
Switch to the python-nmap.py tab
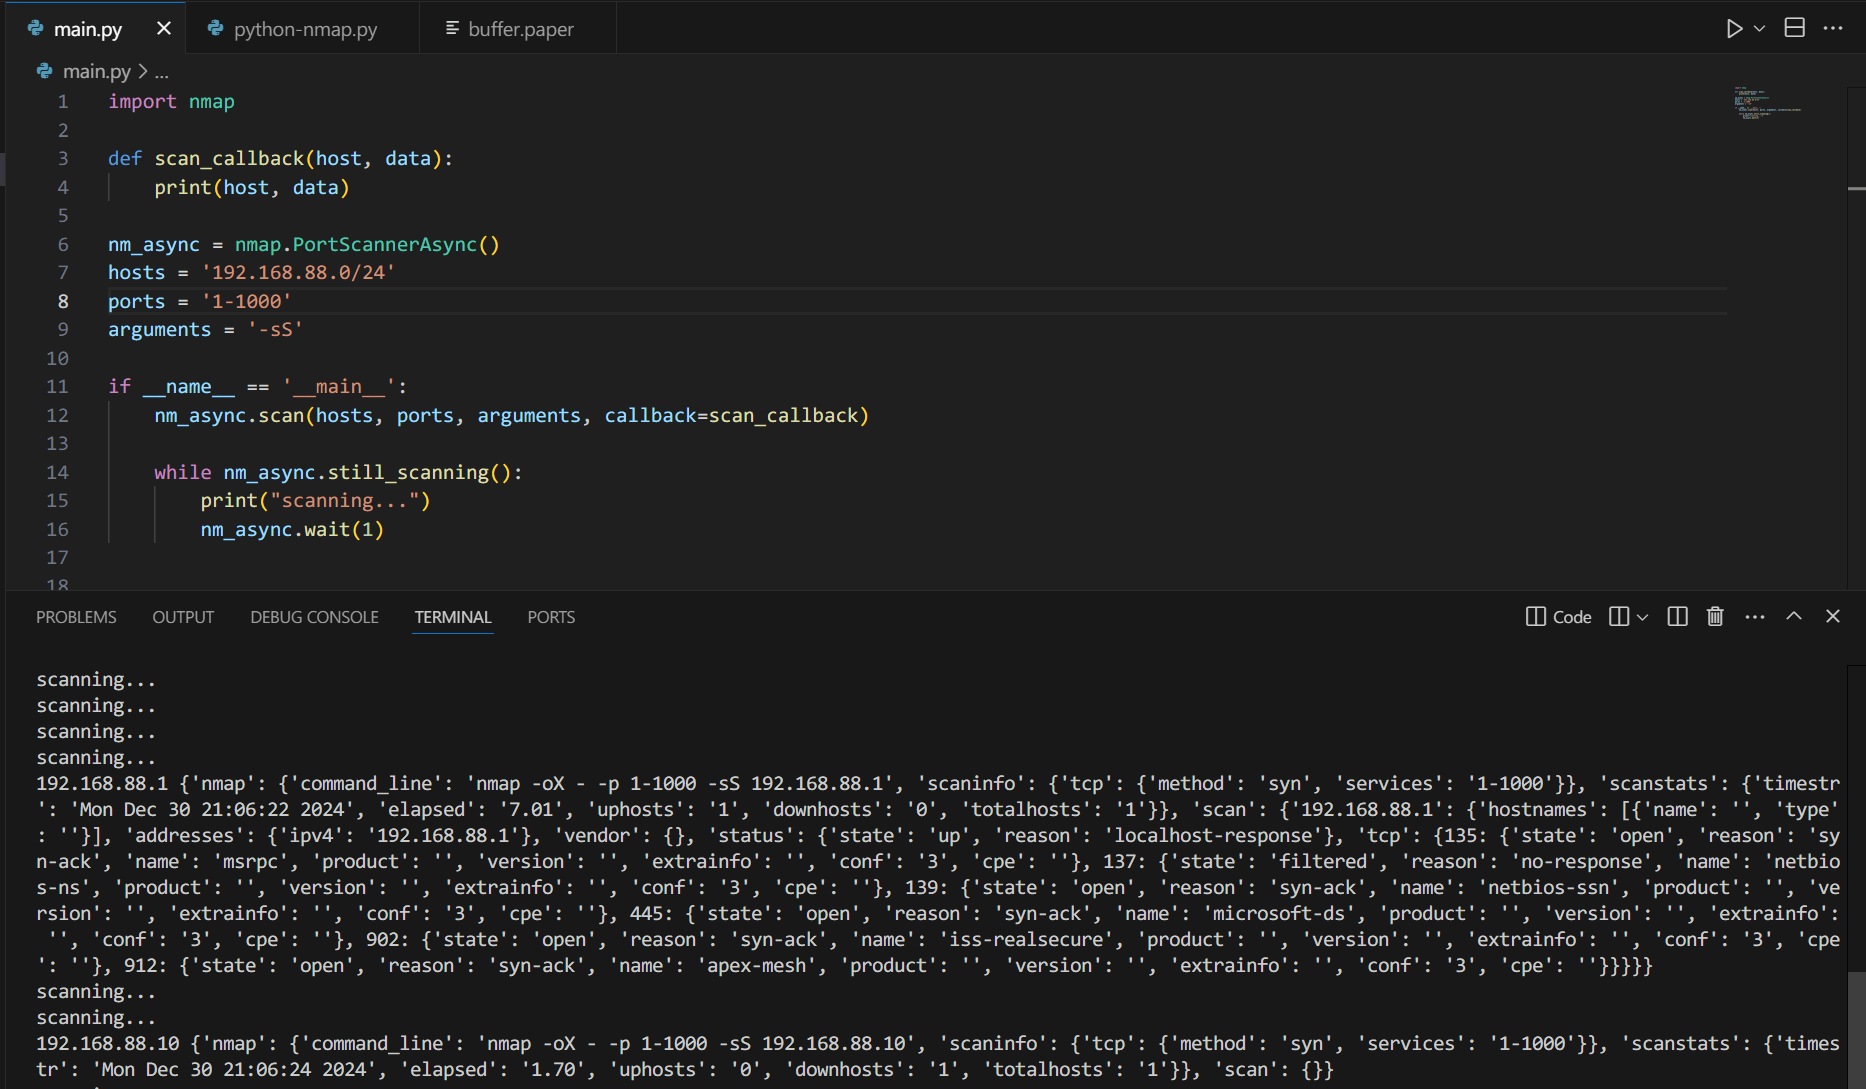(305, 29)
